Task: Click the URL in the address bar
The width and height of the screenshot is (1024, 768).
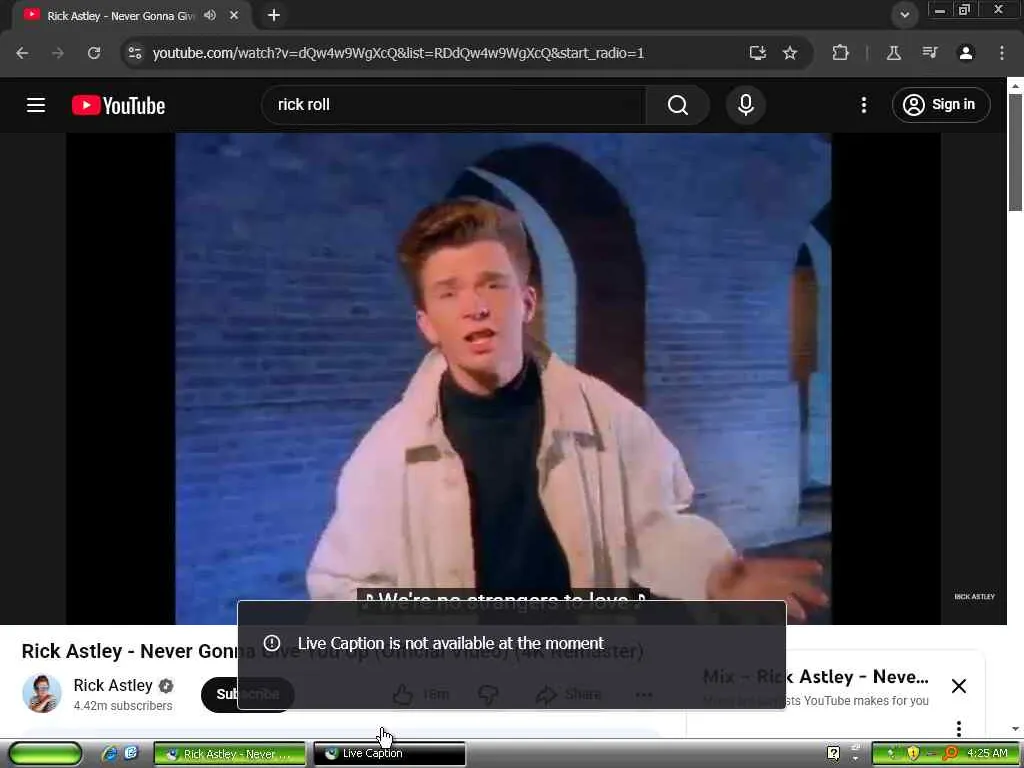Action: (x=398, y=53)
